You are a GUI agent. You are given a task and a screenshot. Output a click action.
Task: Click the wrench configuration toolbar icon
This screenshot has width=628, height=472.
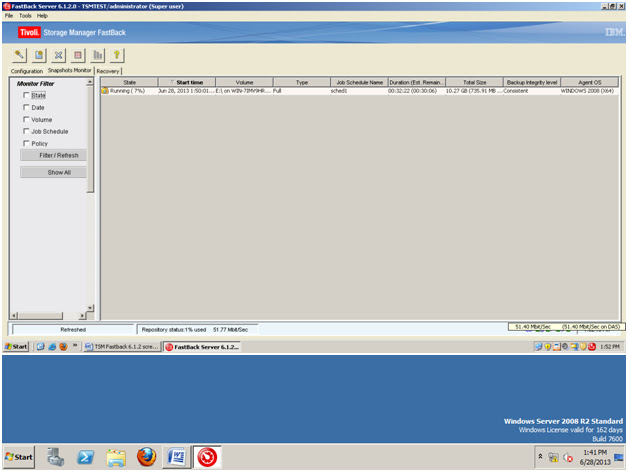coord(19,55)
